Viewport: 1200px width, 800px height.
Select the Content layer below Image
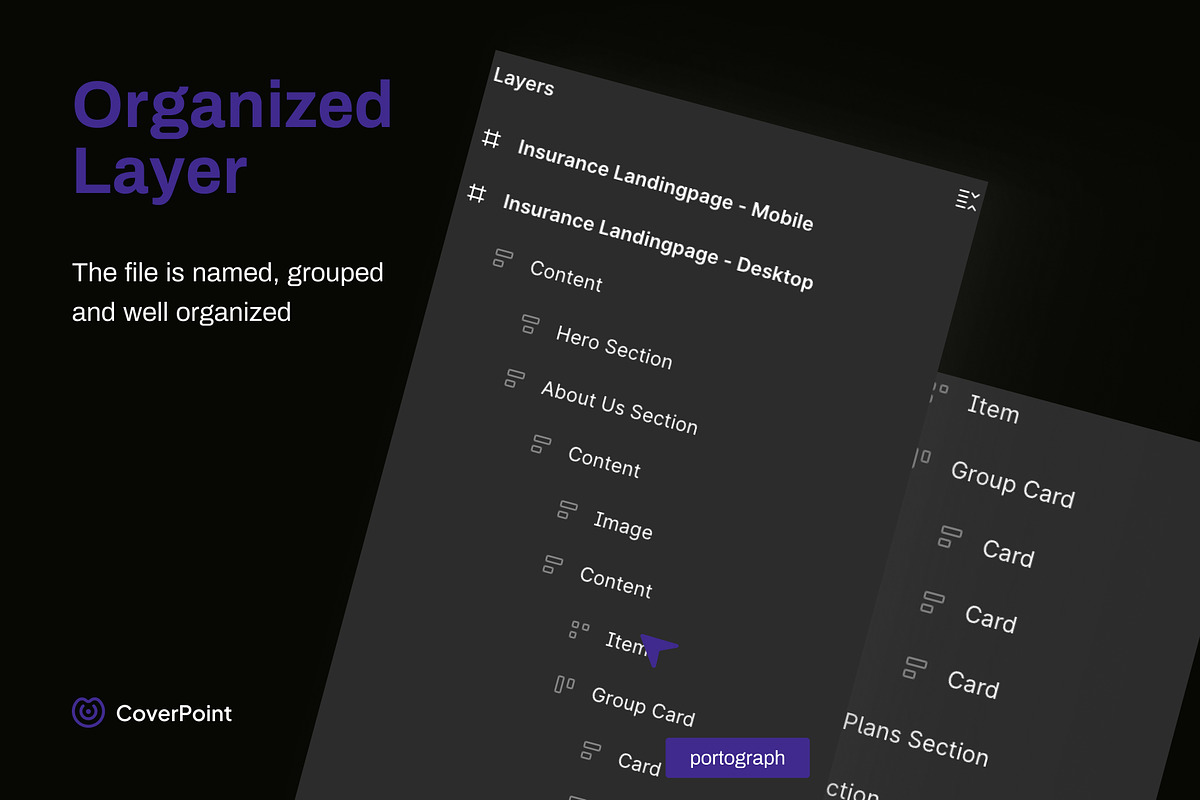point(616,583)
